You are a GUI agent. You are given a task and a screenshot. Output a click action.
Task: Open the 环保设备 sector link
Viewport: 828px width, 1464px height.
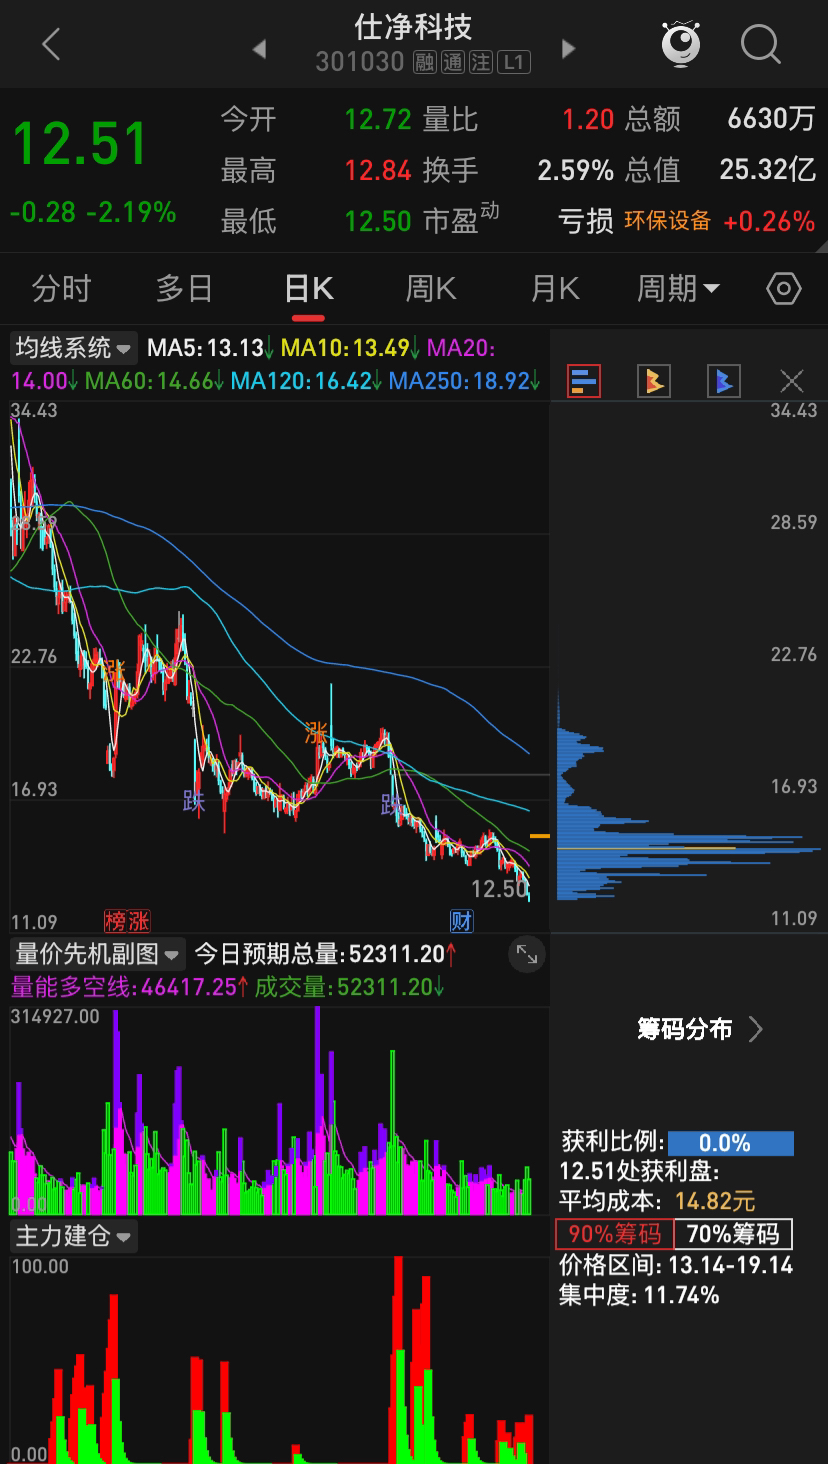[668, 221]
